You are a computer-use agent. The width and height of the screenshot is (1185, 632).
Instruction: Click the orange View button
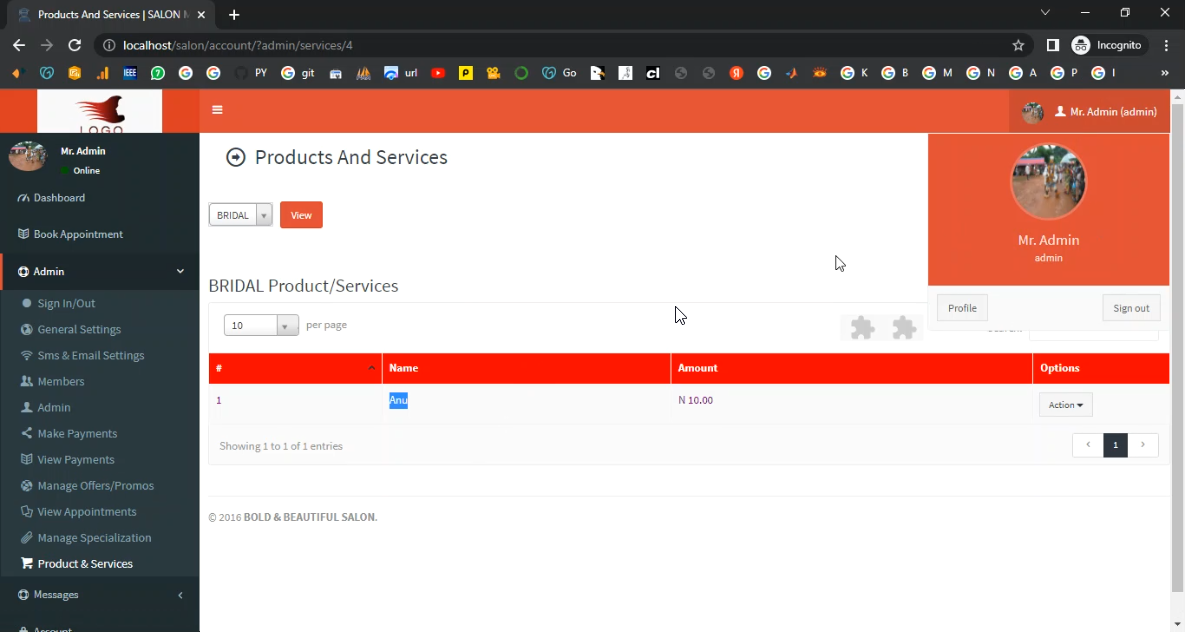(x=301, y=215)
